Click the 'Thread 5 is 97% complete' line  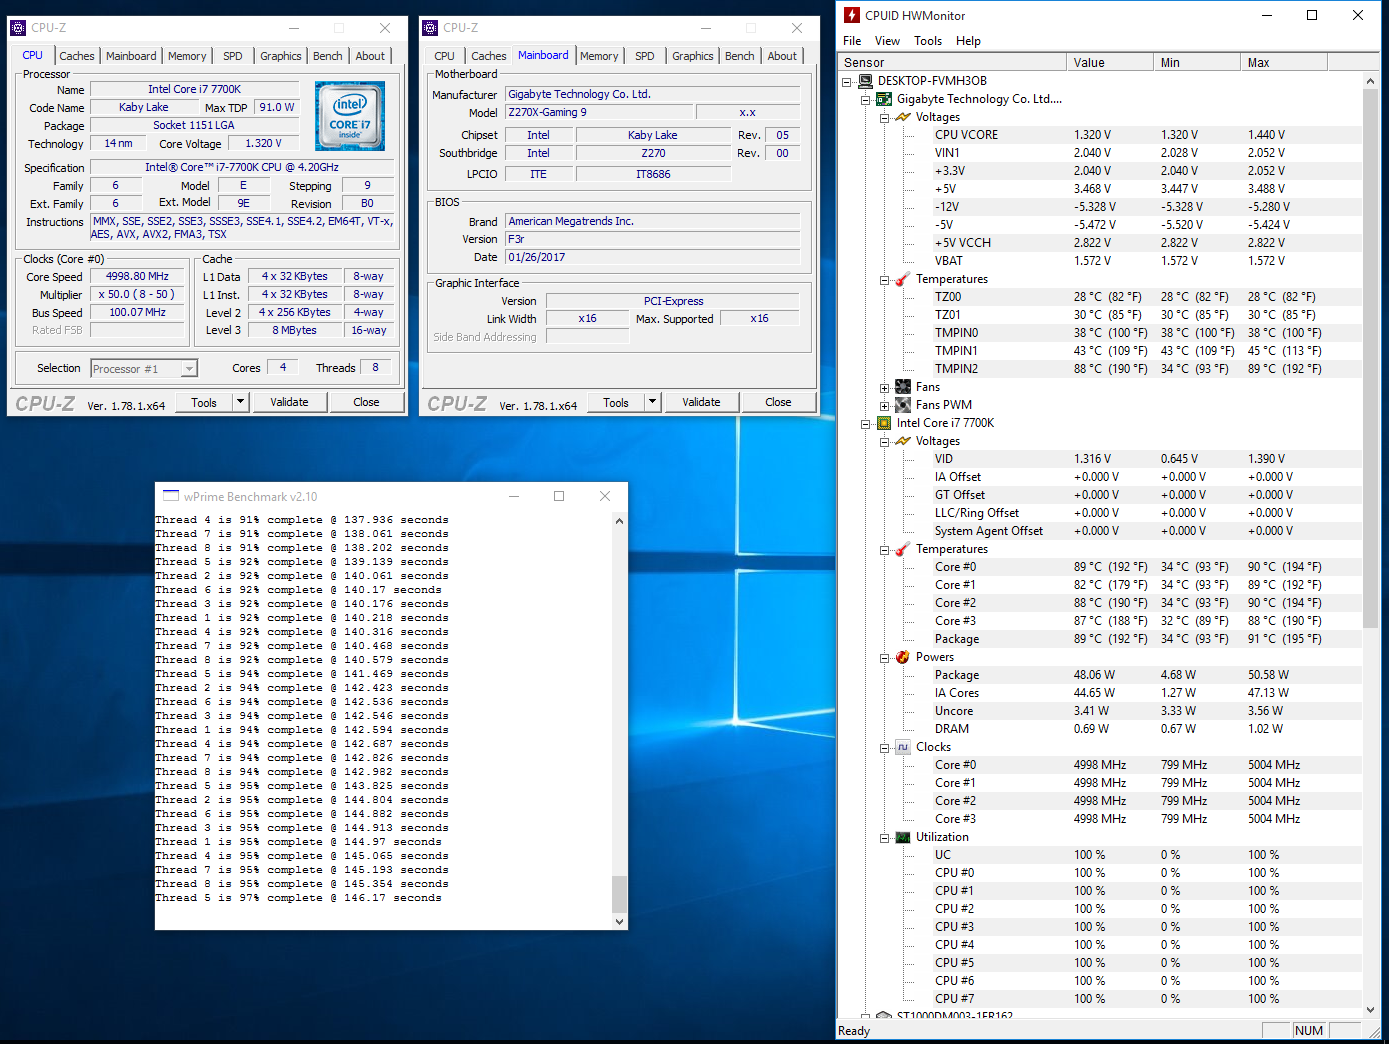click(297, 898)
